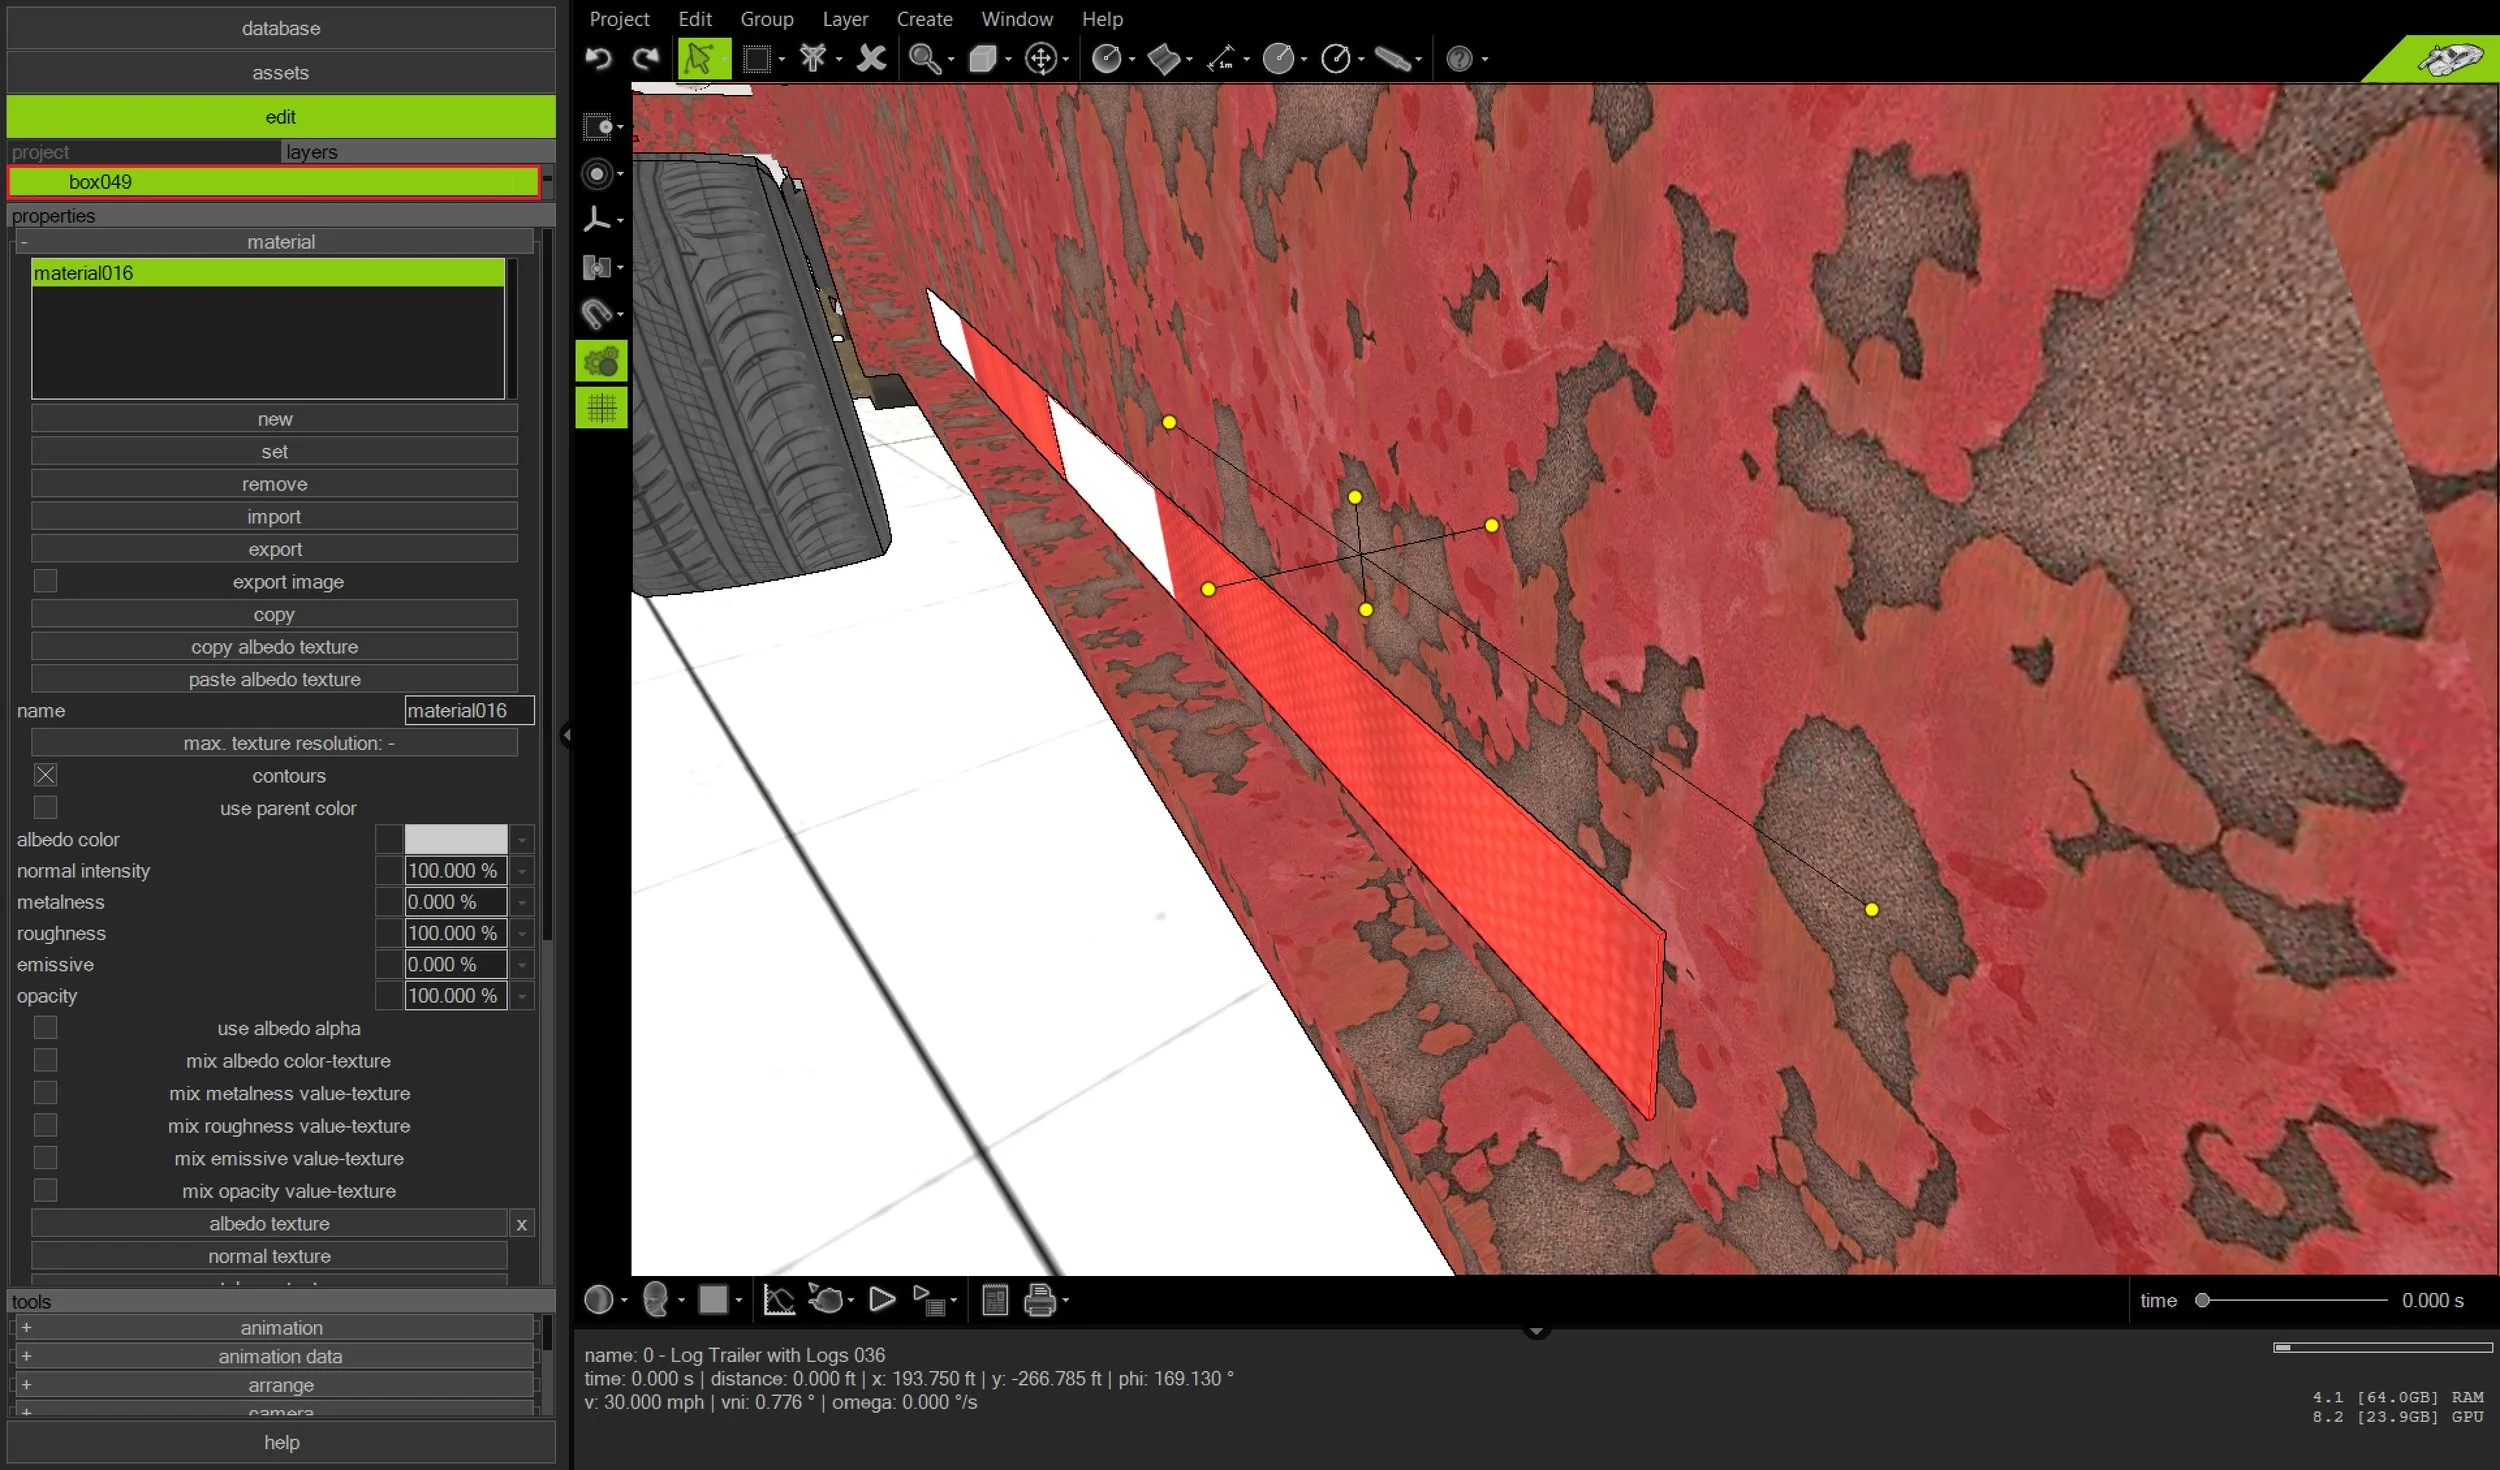
Task: Click the redo arrow icon
Action: 646,58
